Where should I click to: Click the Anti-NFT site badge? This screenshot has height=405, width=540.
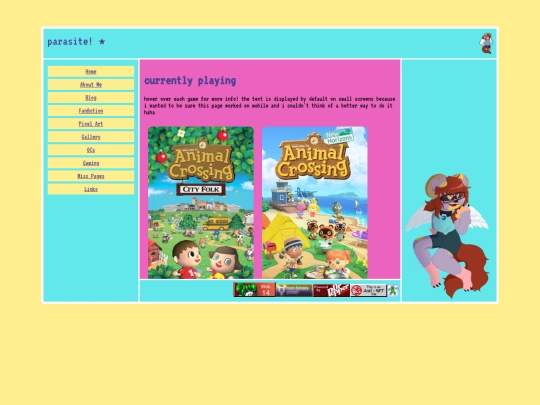(x=368, y=290)
